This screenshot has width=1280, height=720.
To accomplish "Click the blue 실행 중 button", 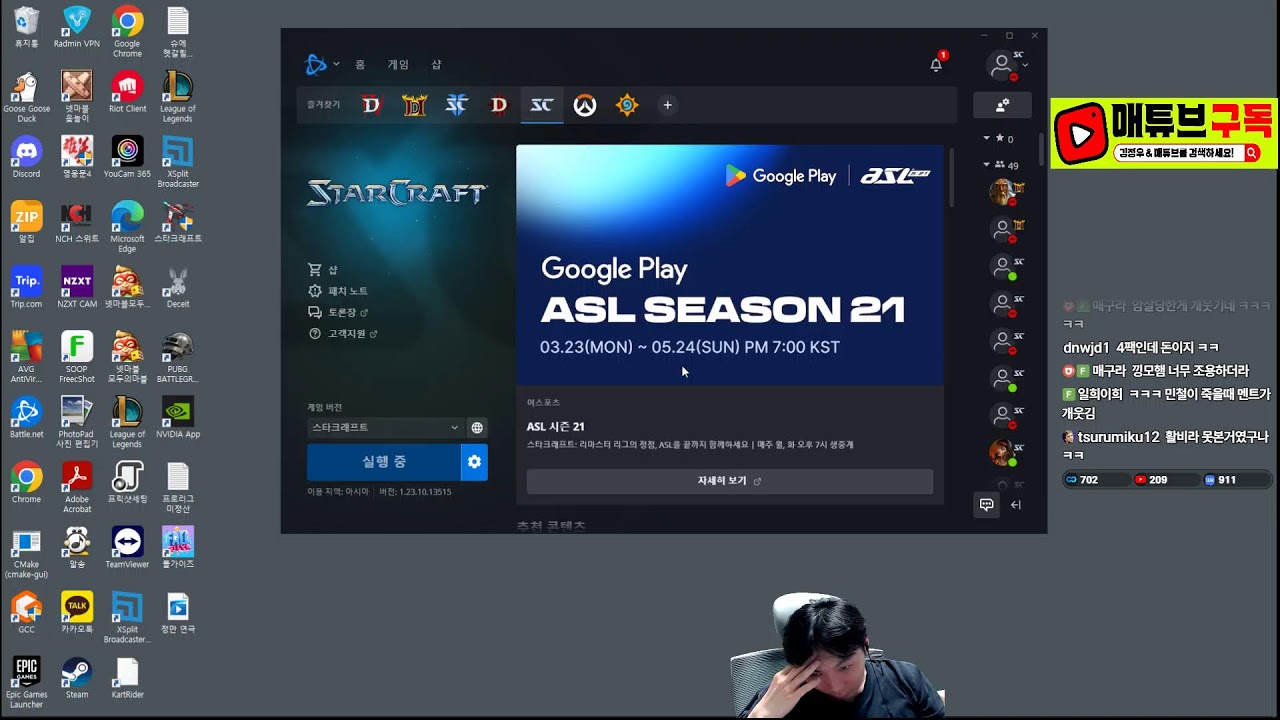I will tap(384, 462).
